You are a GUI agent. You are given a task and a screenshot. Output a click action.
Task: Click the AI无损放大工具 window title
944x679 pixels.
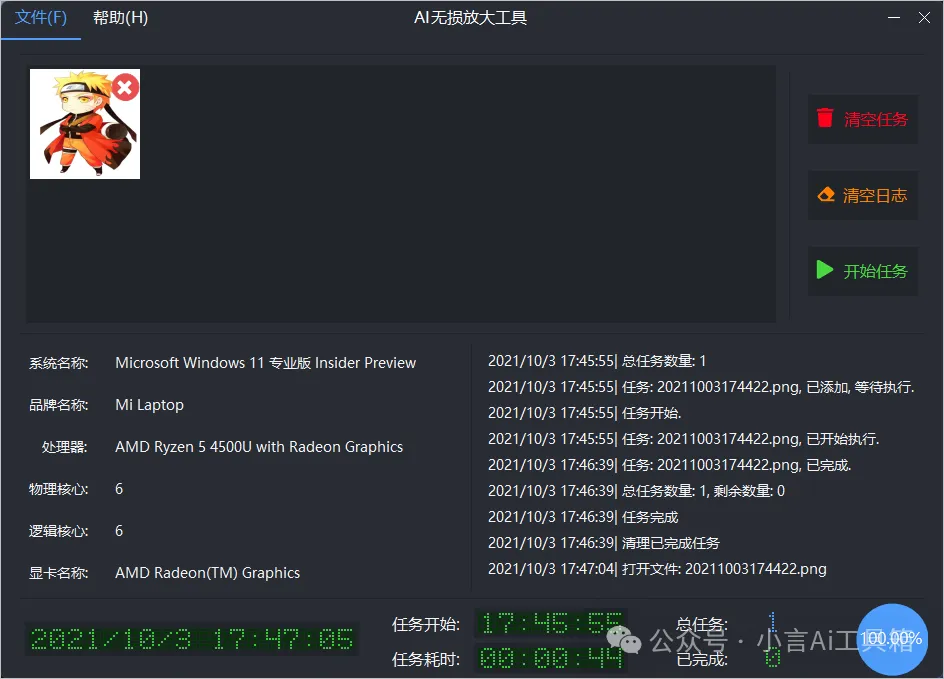coord(471,18)
